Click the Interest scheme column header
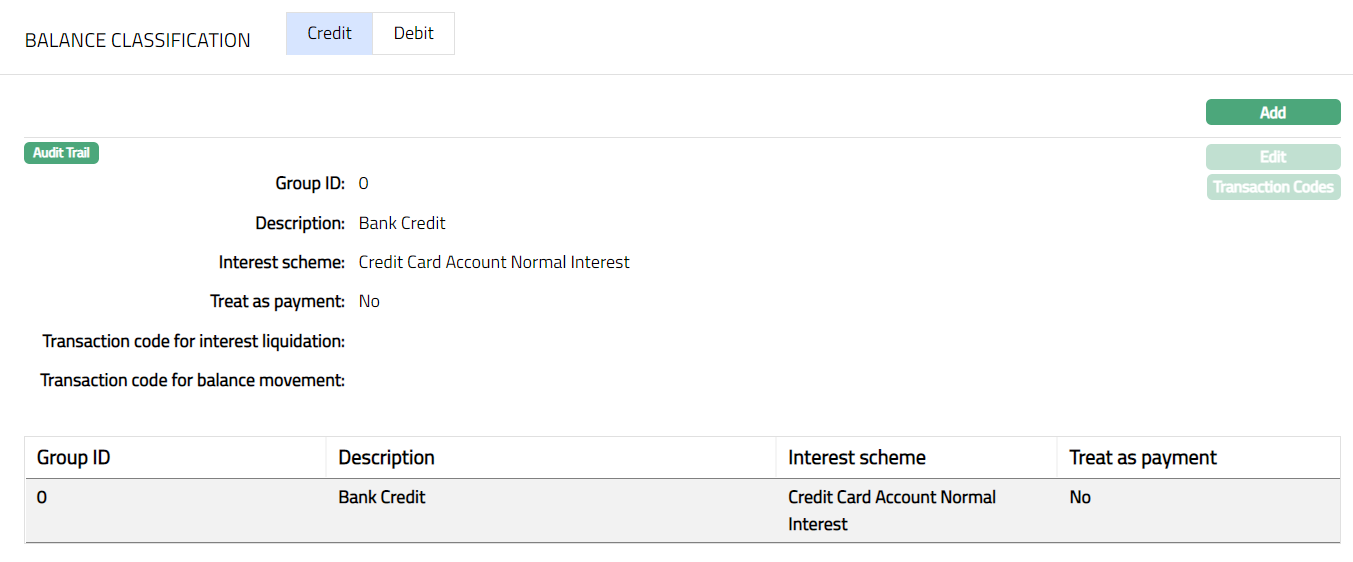1353x562 pixels. pos(856,458)
